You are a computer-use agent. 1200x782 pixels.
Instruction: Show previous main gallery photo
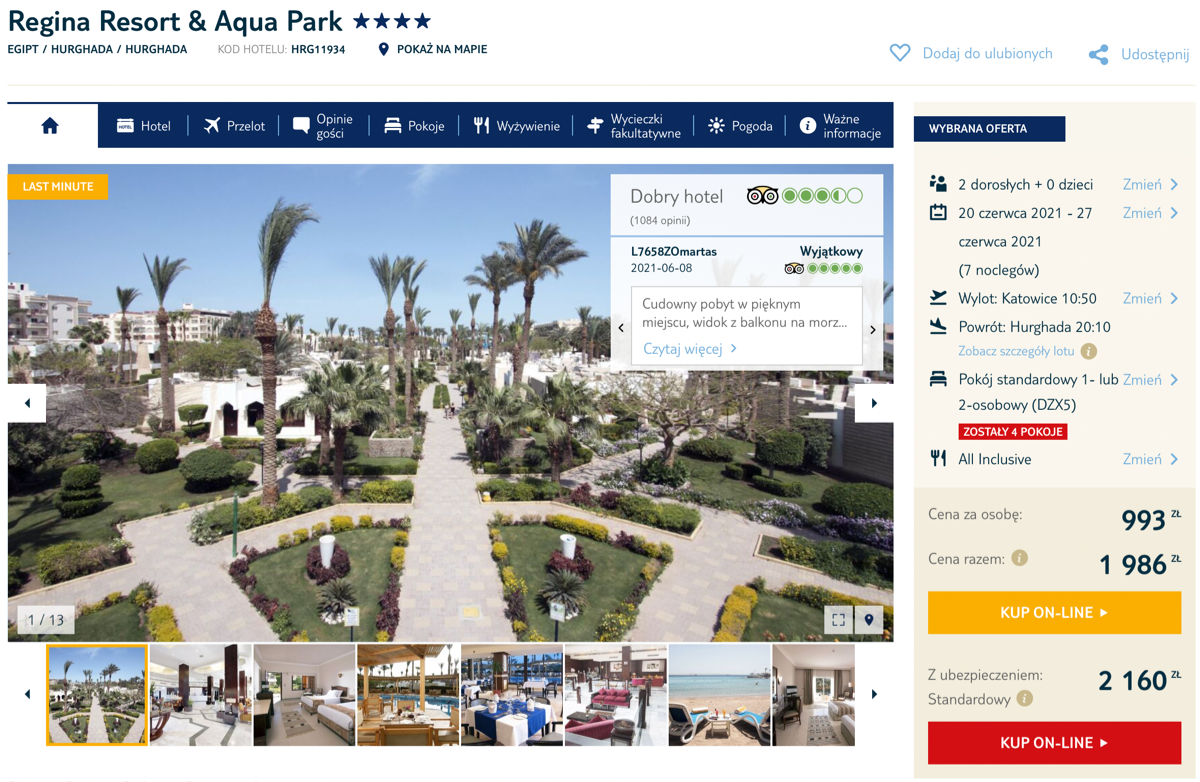[27, 403]
